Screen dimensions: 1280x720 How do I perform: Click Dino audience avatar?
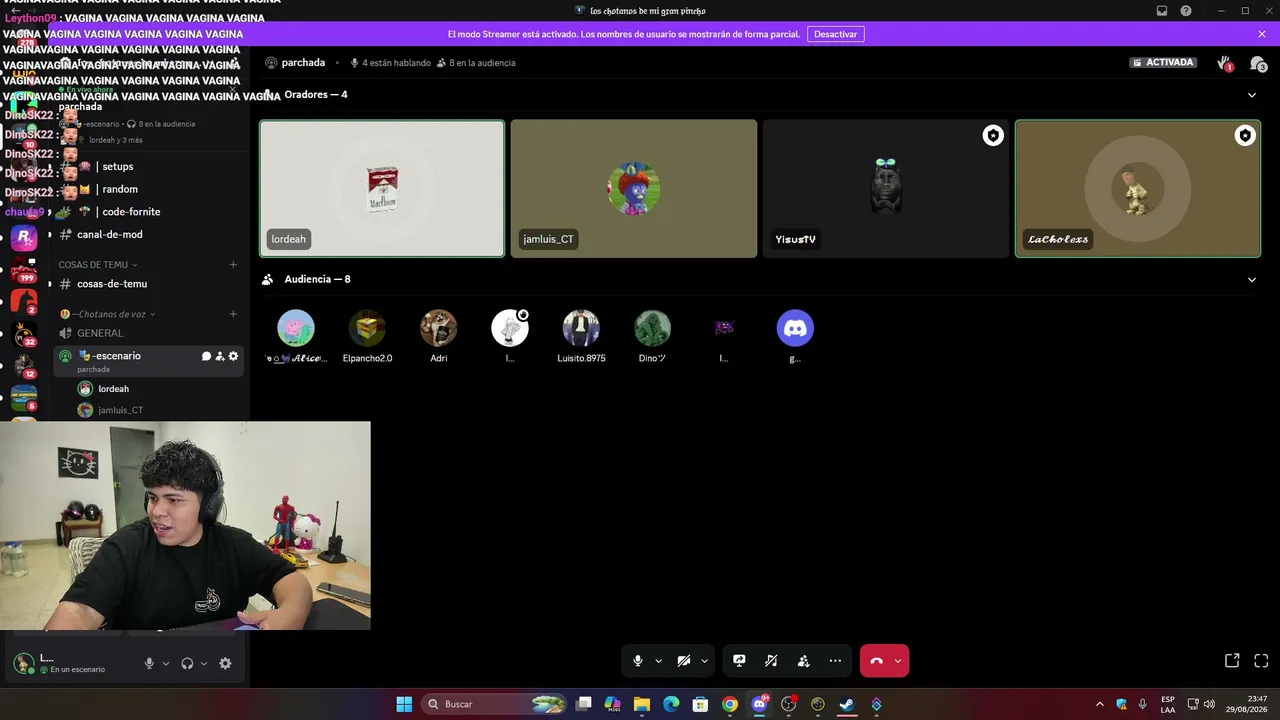652,328
